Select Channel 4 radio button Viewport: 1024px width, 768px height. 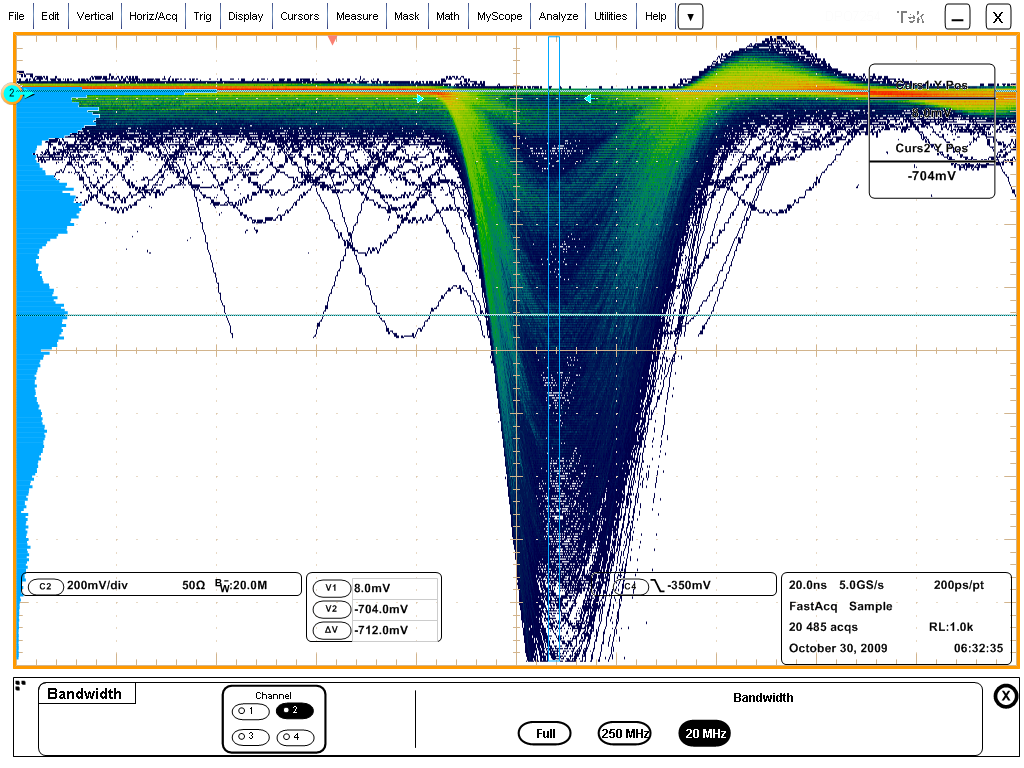pyautogui.click(x=294, y=737)
